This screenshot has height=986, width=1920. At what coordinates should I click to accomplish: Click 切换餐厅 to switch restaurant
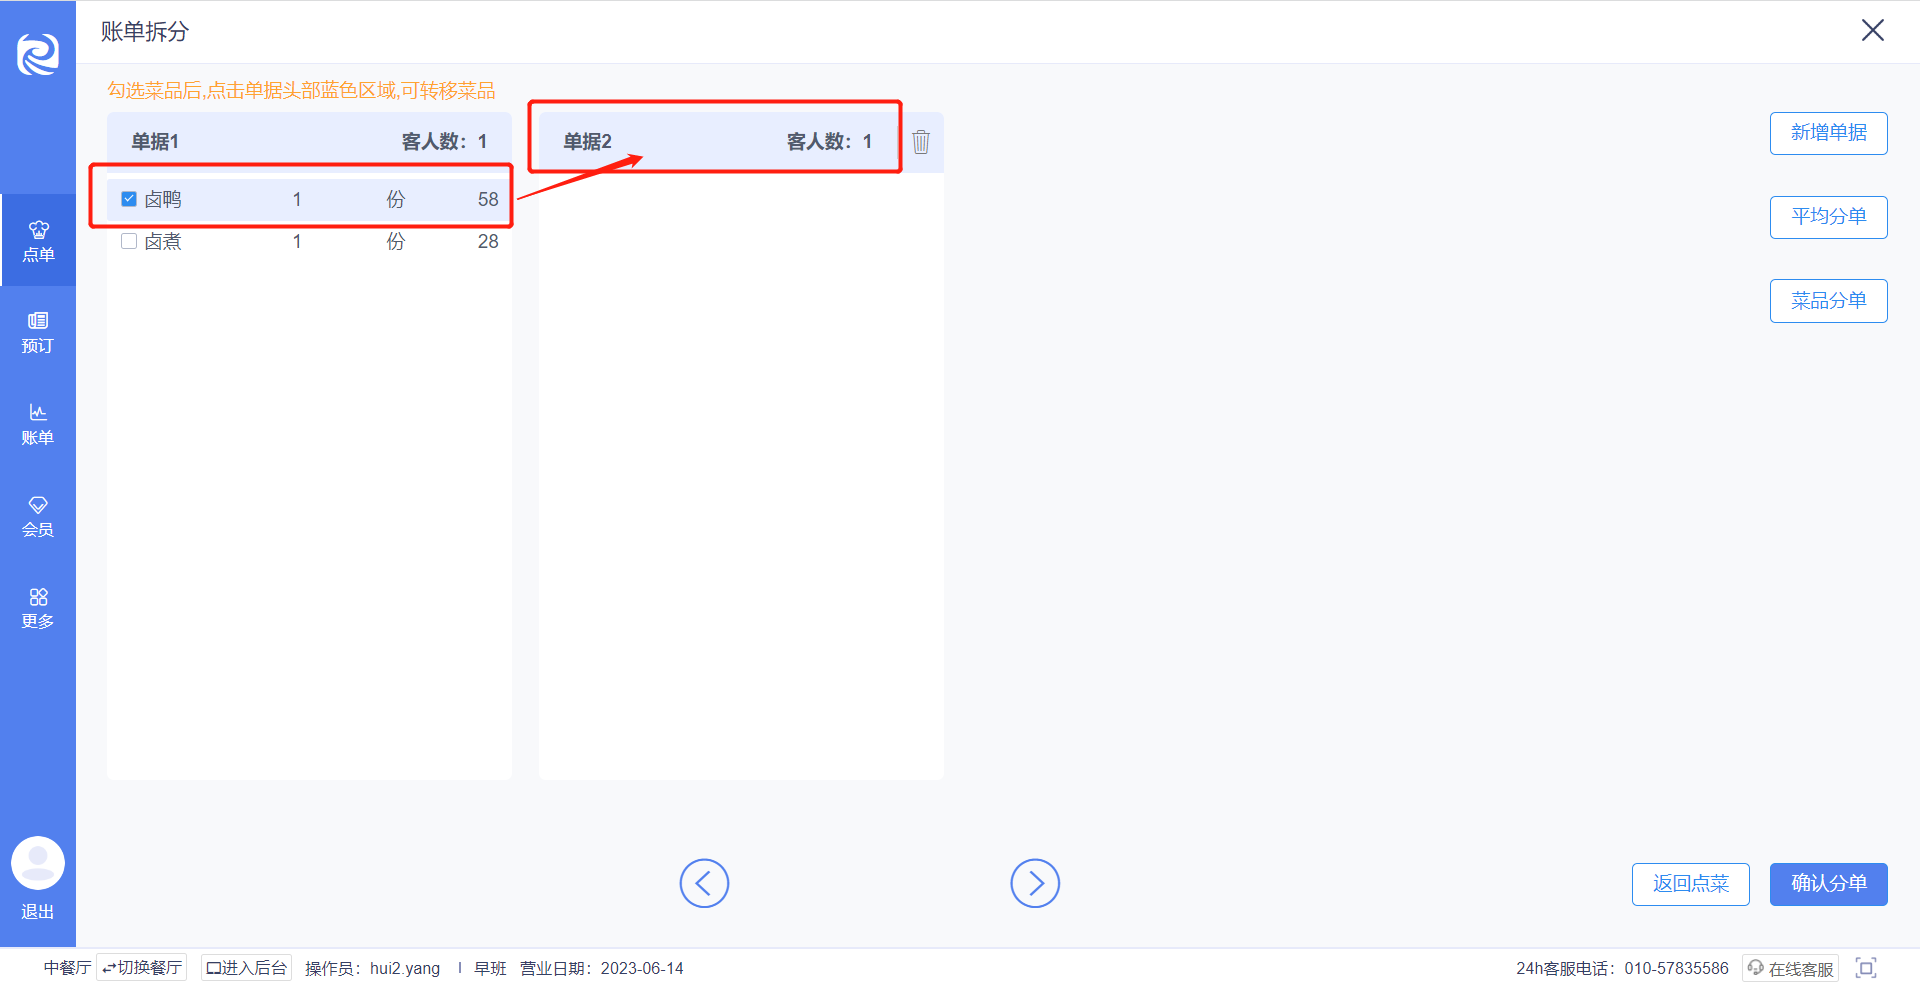pyautogui.click(x=142, y=968)
